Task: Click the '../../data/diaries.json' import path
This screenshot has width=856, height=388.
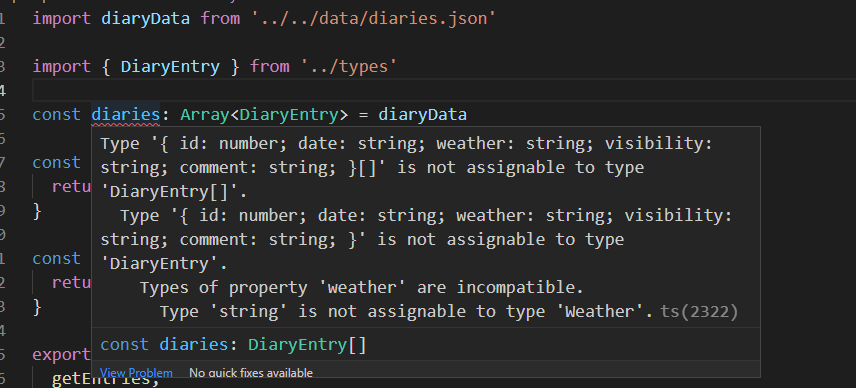Action: [x=373, y=18]
